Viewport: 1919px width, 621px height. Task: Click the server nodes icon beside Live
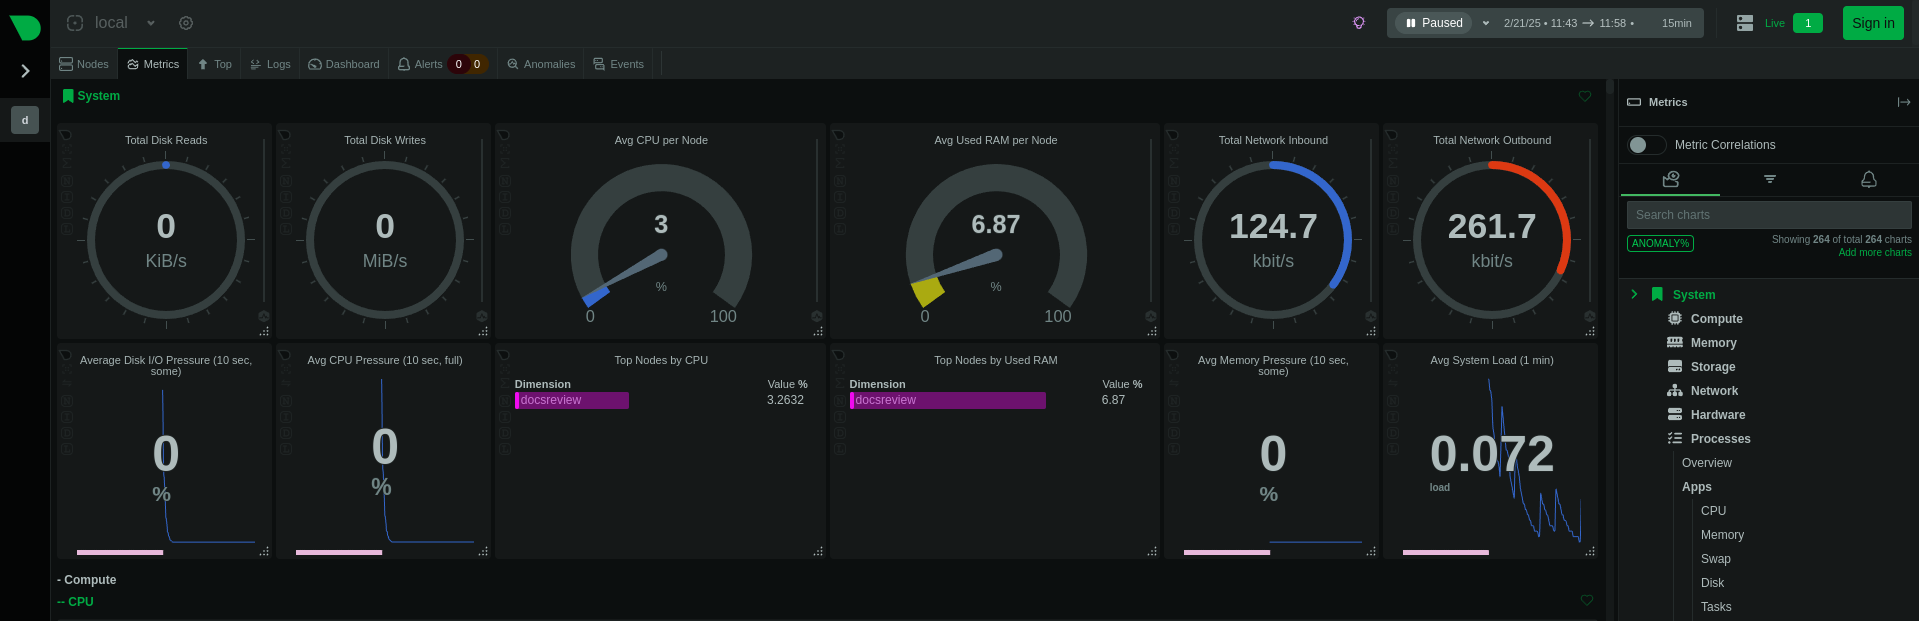(x=1745, y=23)
